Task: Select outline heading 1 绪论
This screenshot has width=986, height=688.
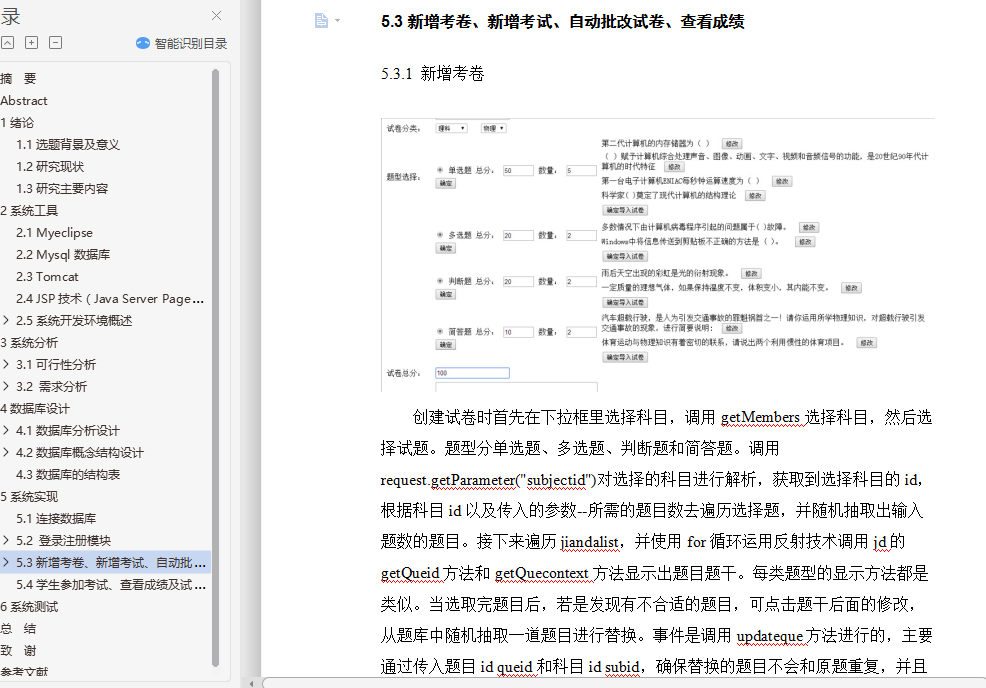Action: [17, 123]
